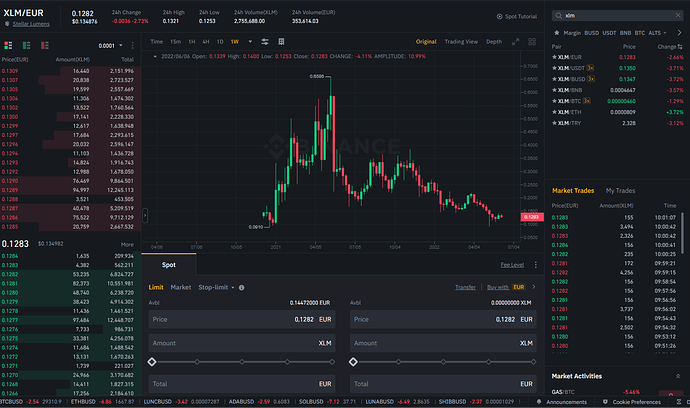Toggle favorite star for XLM/EUR pair

point(554,57)
